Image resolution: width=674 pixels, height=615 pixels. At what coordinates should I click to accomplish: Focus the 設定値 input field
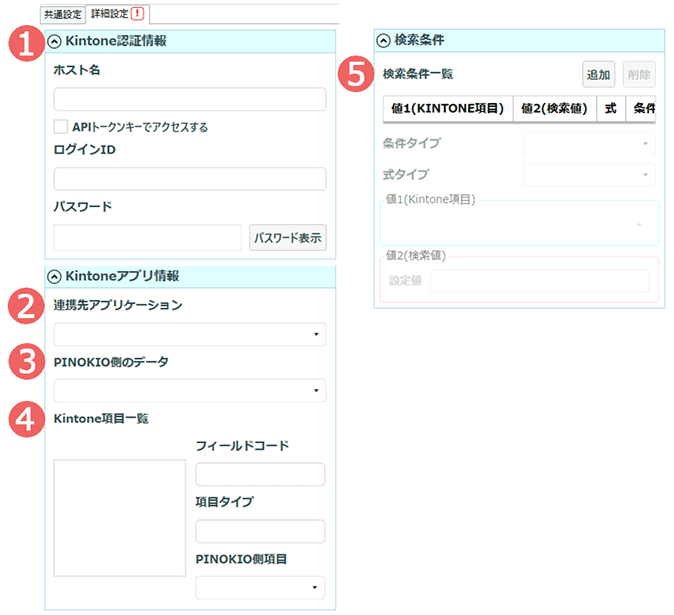tap(539, 281)
